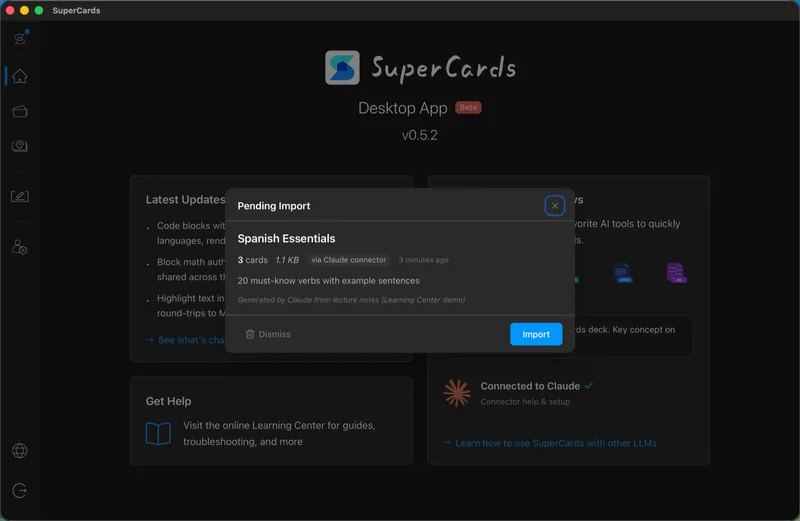The height and width of the screenshot is (521, 800).
Task: Click the macOS green fullscreen window button
Action: tap(39, 10)
